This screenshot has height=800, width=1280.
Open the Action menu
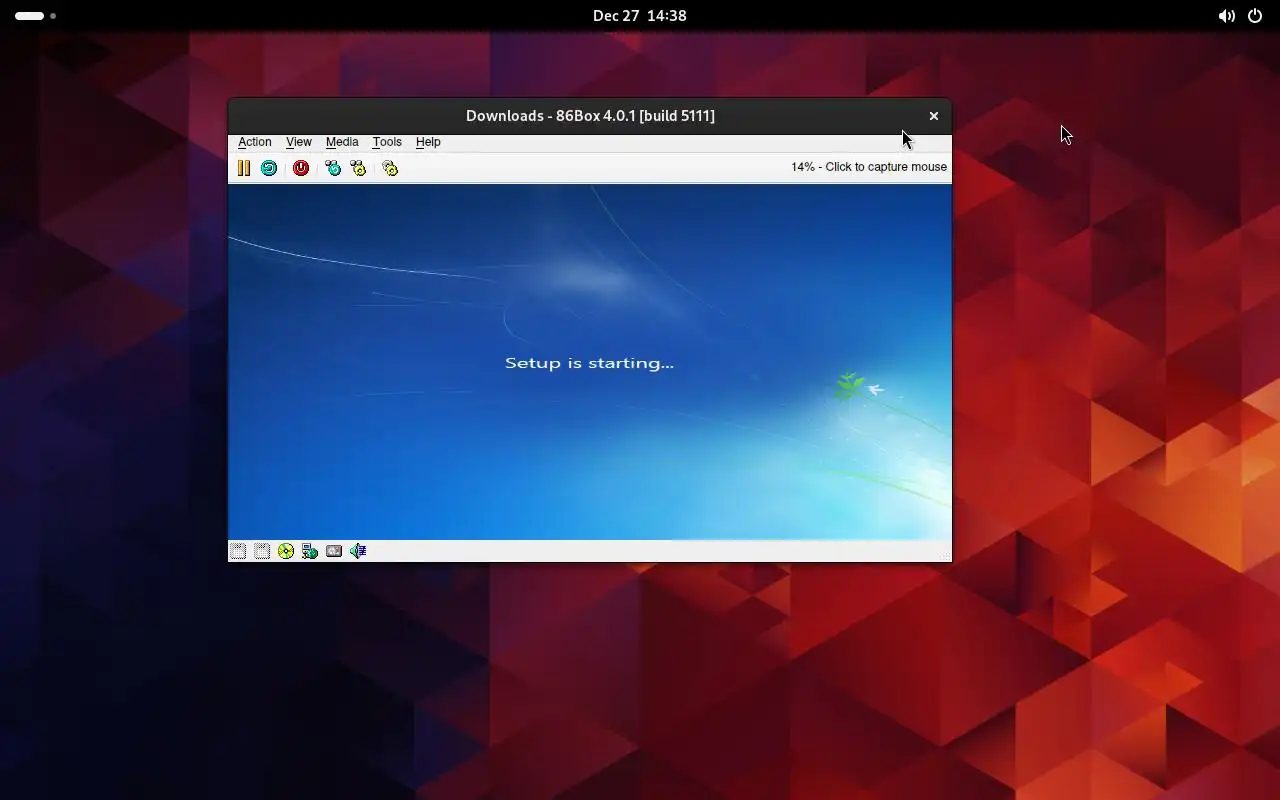(x=254, y=142)
